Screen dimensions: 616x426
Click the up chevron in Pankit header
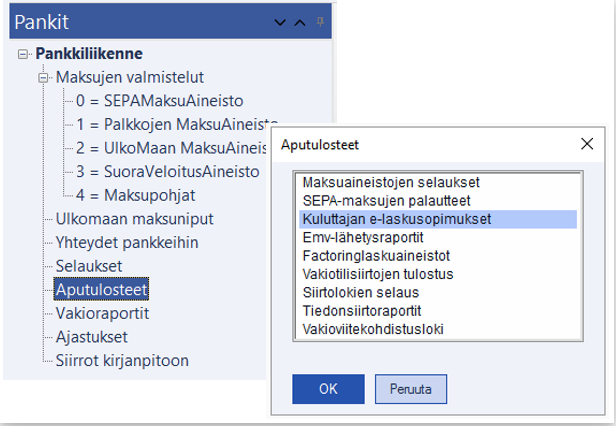click(300, 21)
